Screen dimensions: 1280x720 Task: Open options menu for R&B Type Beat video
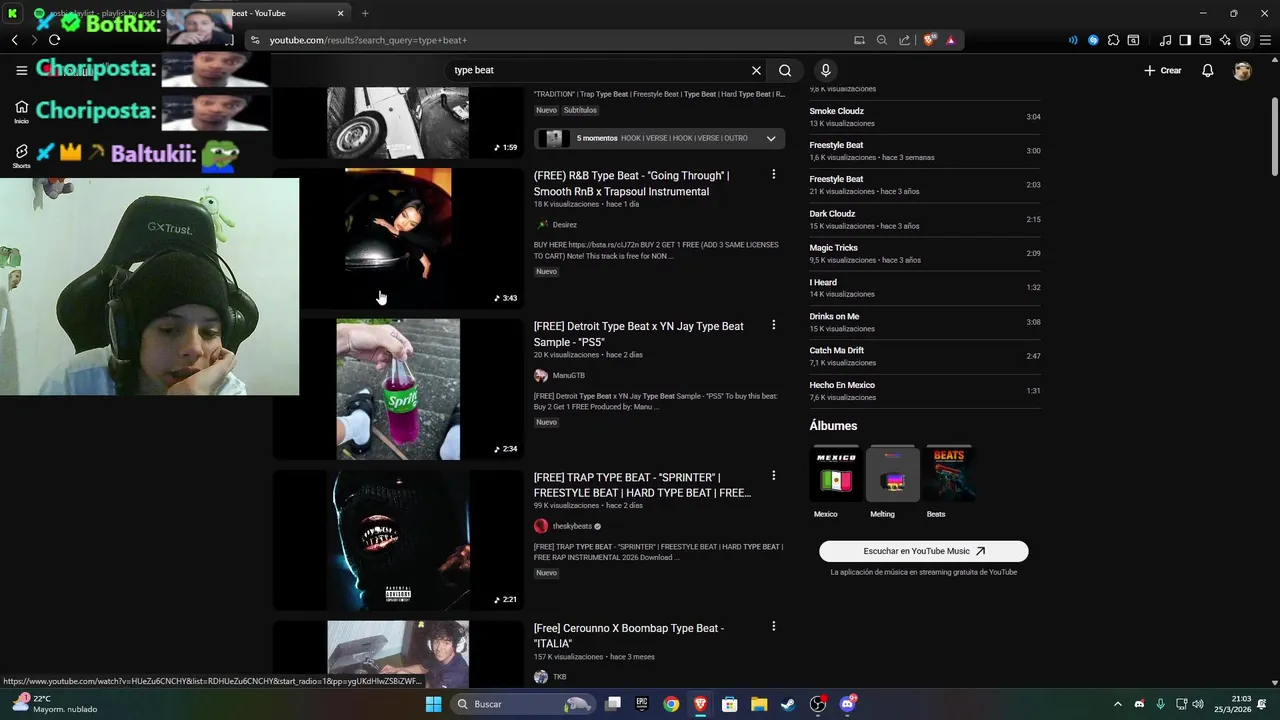(773, 175)
